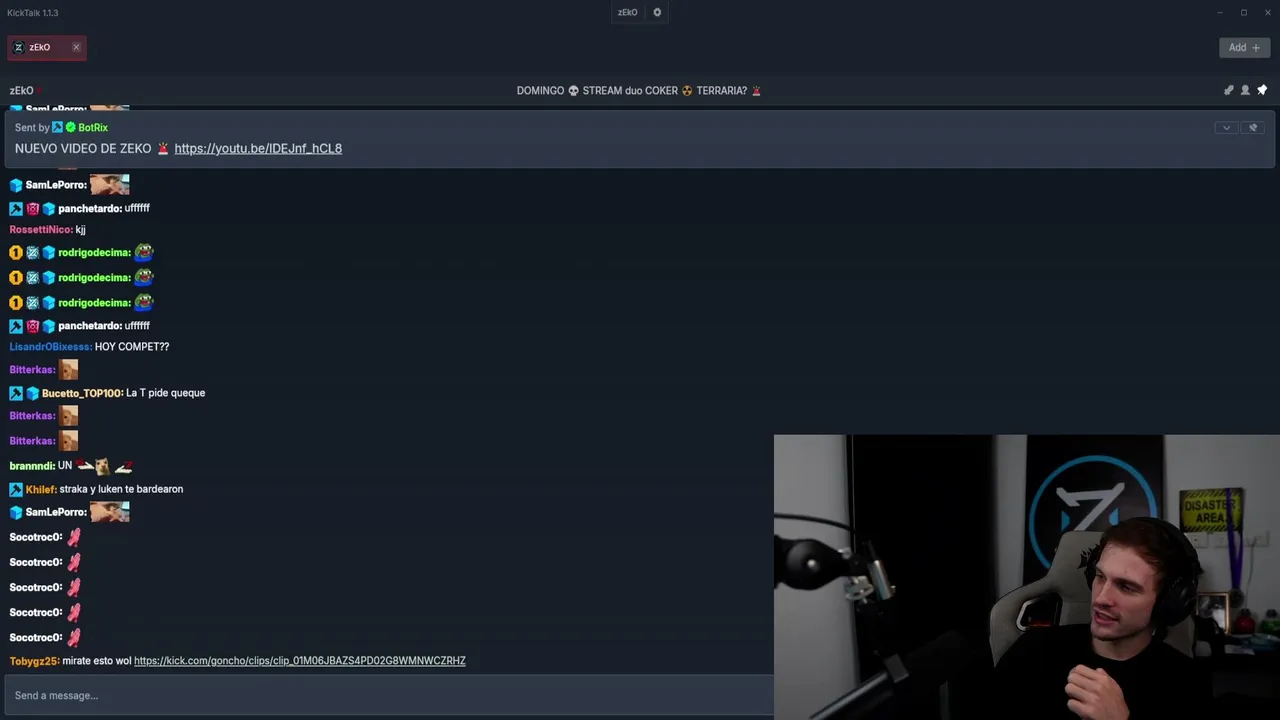Click the emote image in brannndi's message
1280x720 pixels.
(x=105, y=466)
